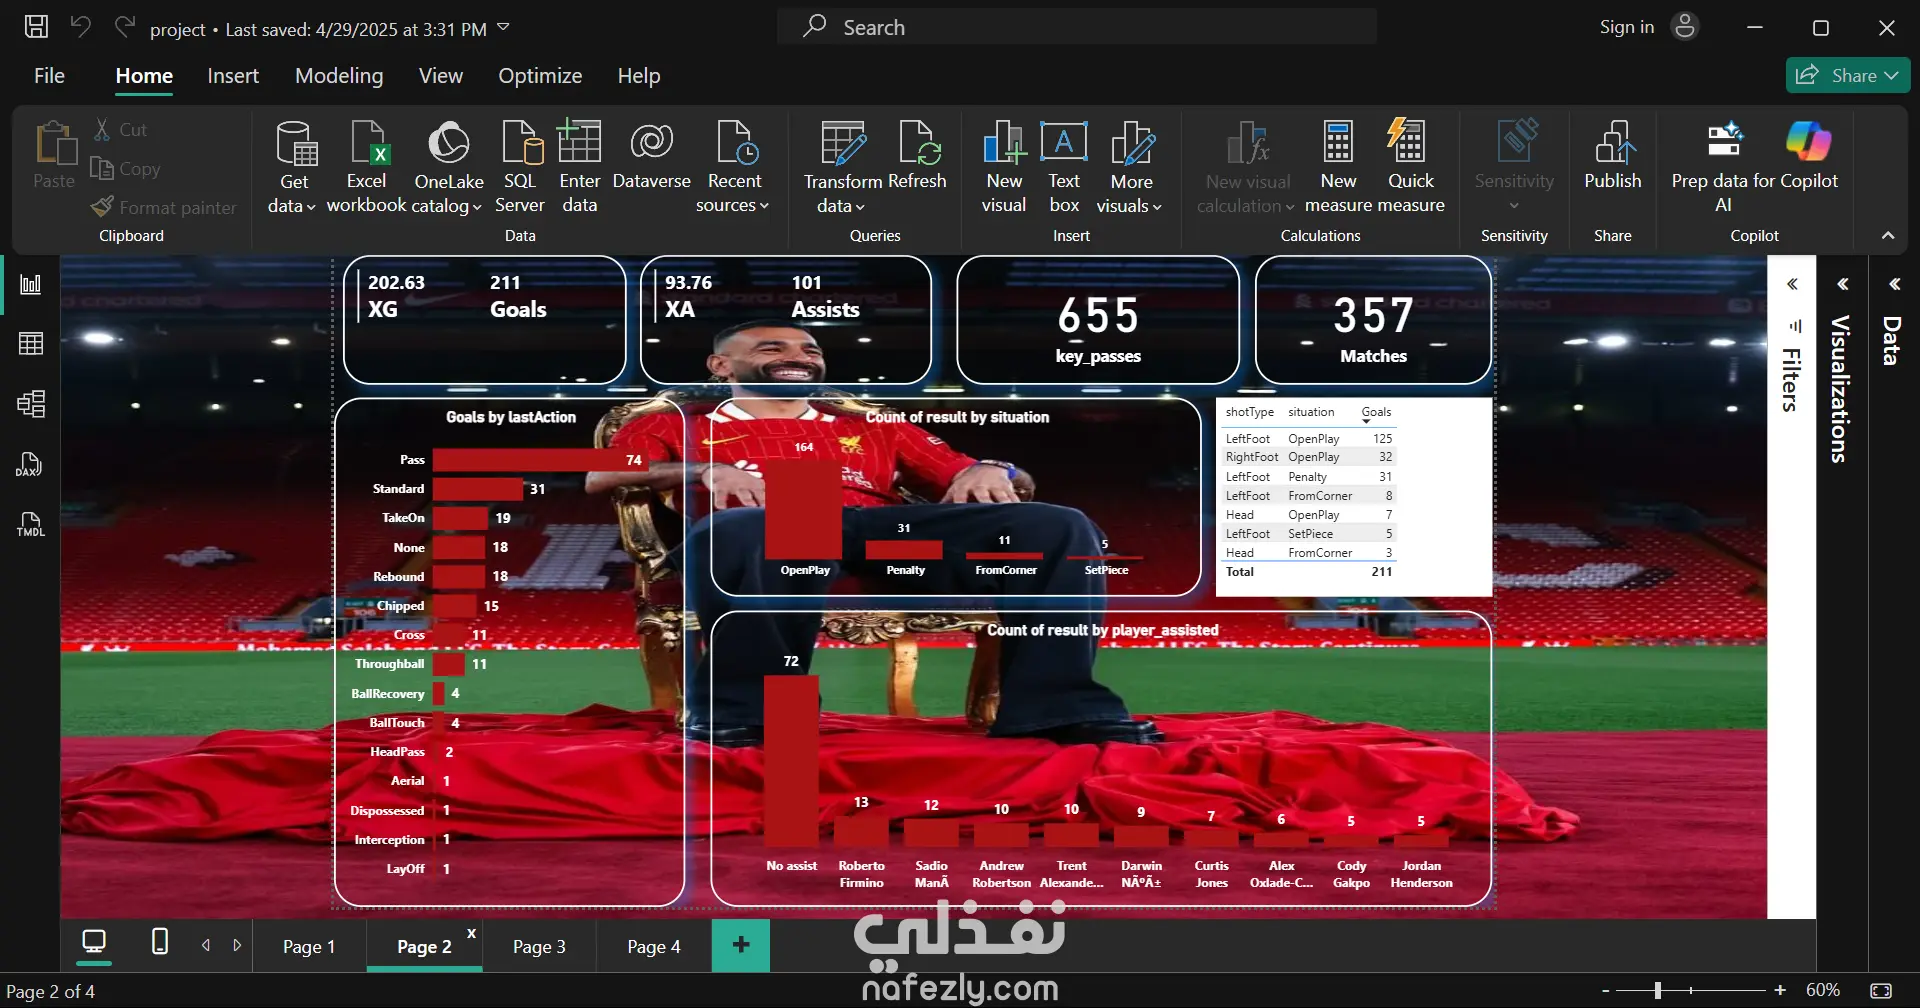Close the Page 2 tab

pos(471,933)
